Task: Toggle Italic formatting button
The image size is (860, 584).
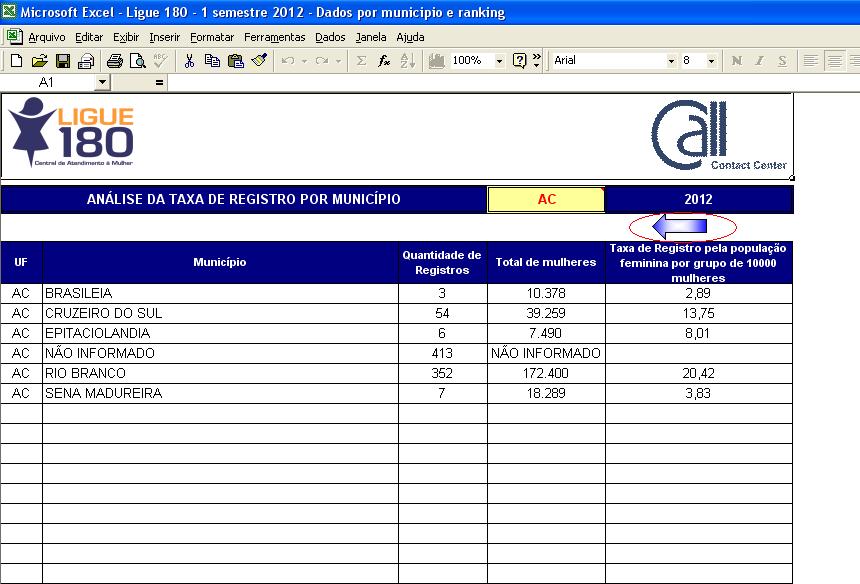Action: tap(760, 61)
